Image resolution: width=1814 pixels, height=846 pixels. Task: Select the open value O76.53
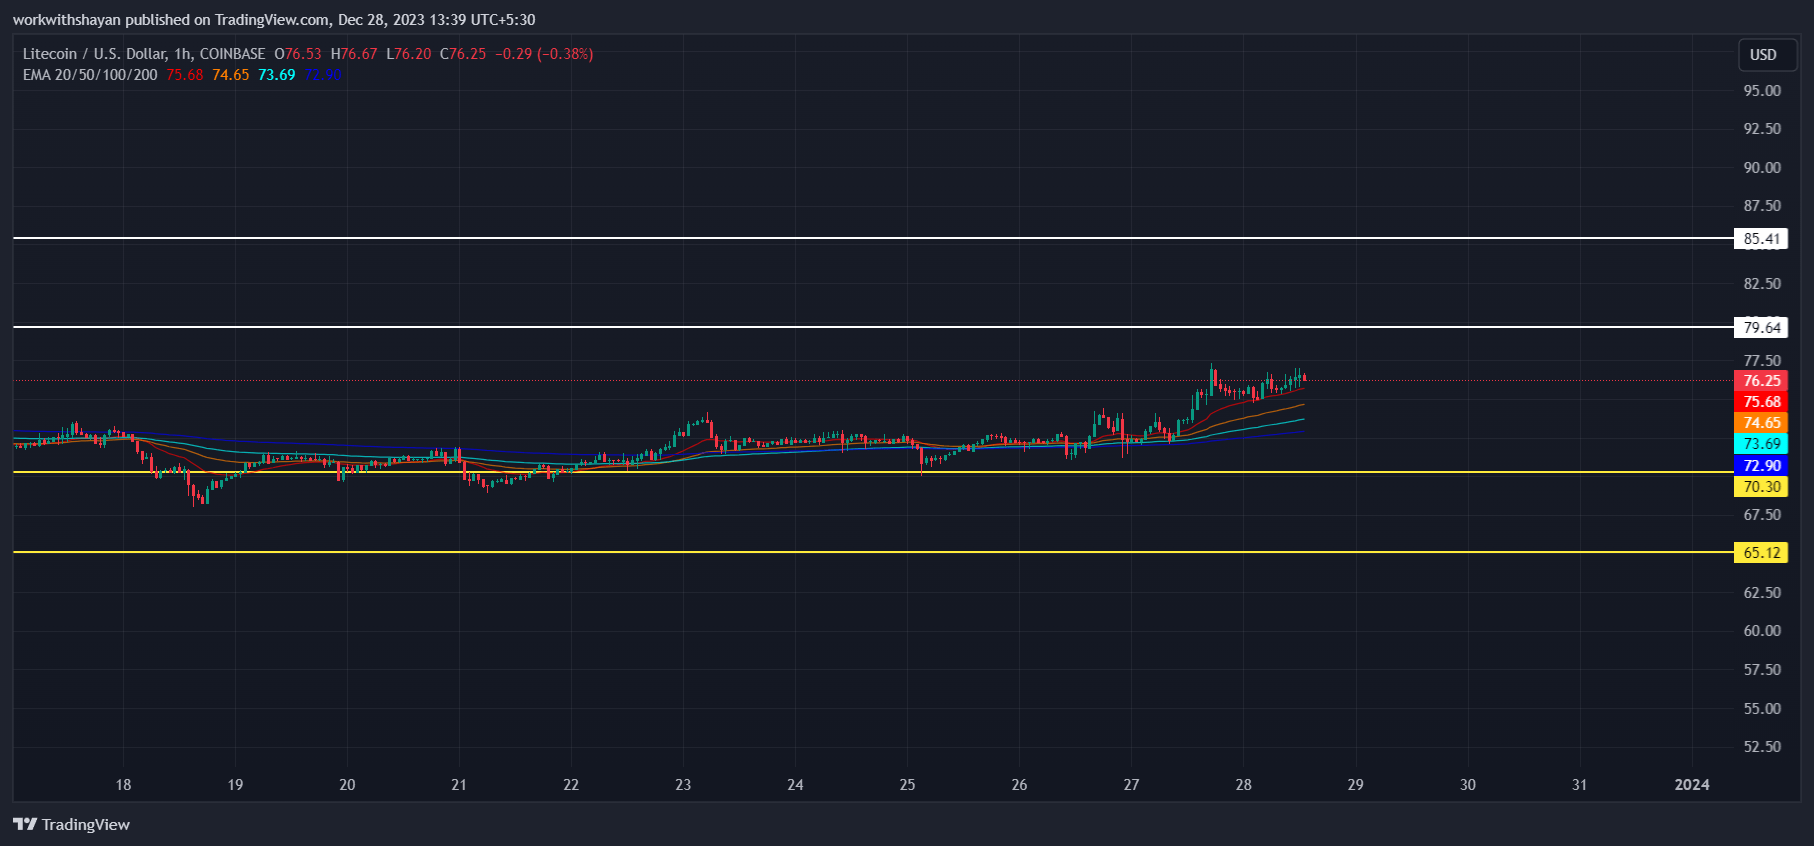(298, 54)
